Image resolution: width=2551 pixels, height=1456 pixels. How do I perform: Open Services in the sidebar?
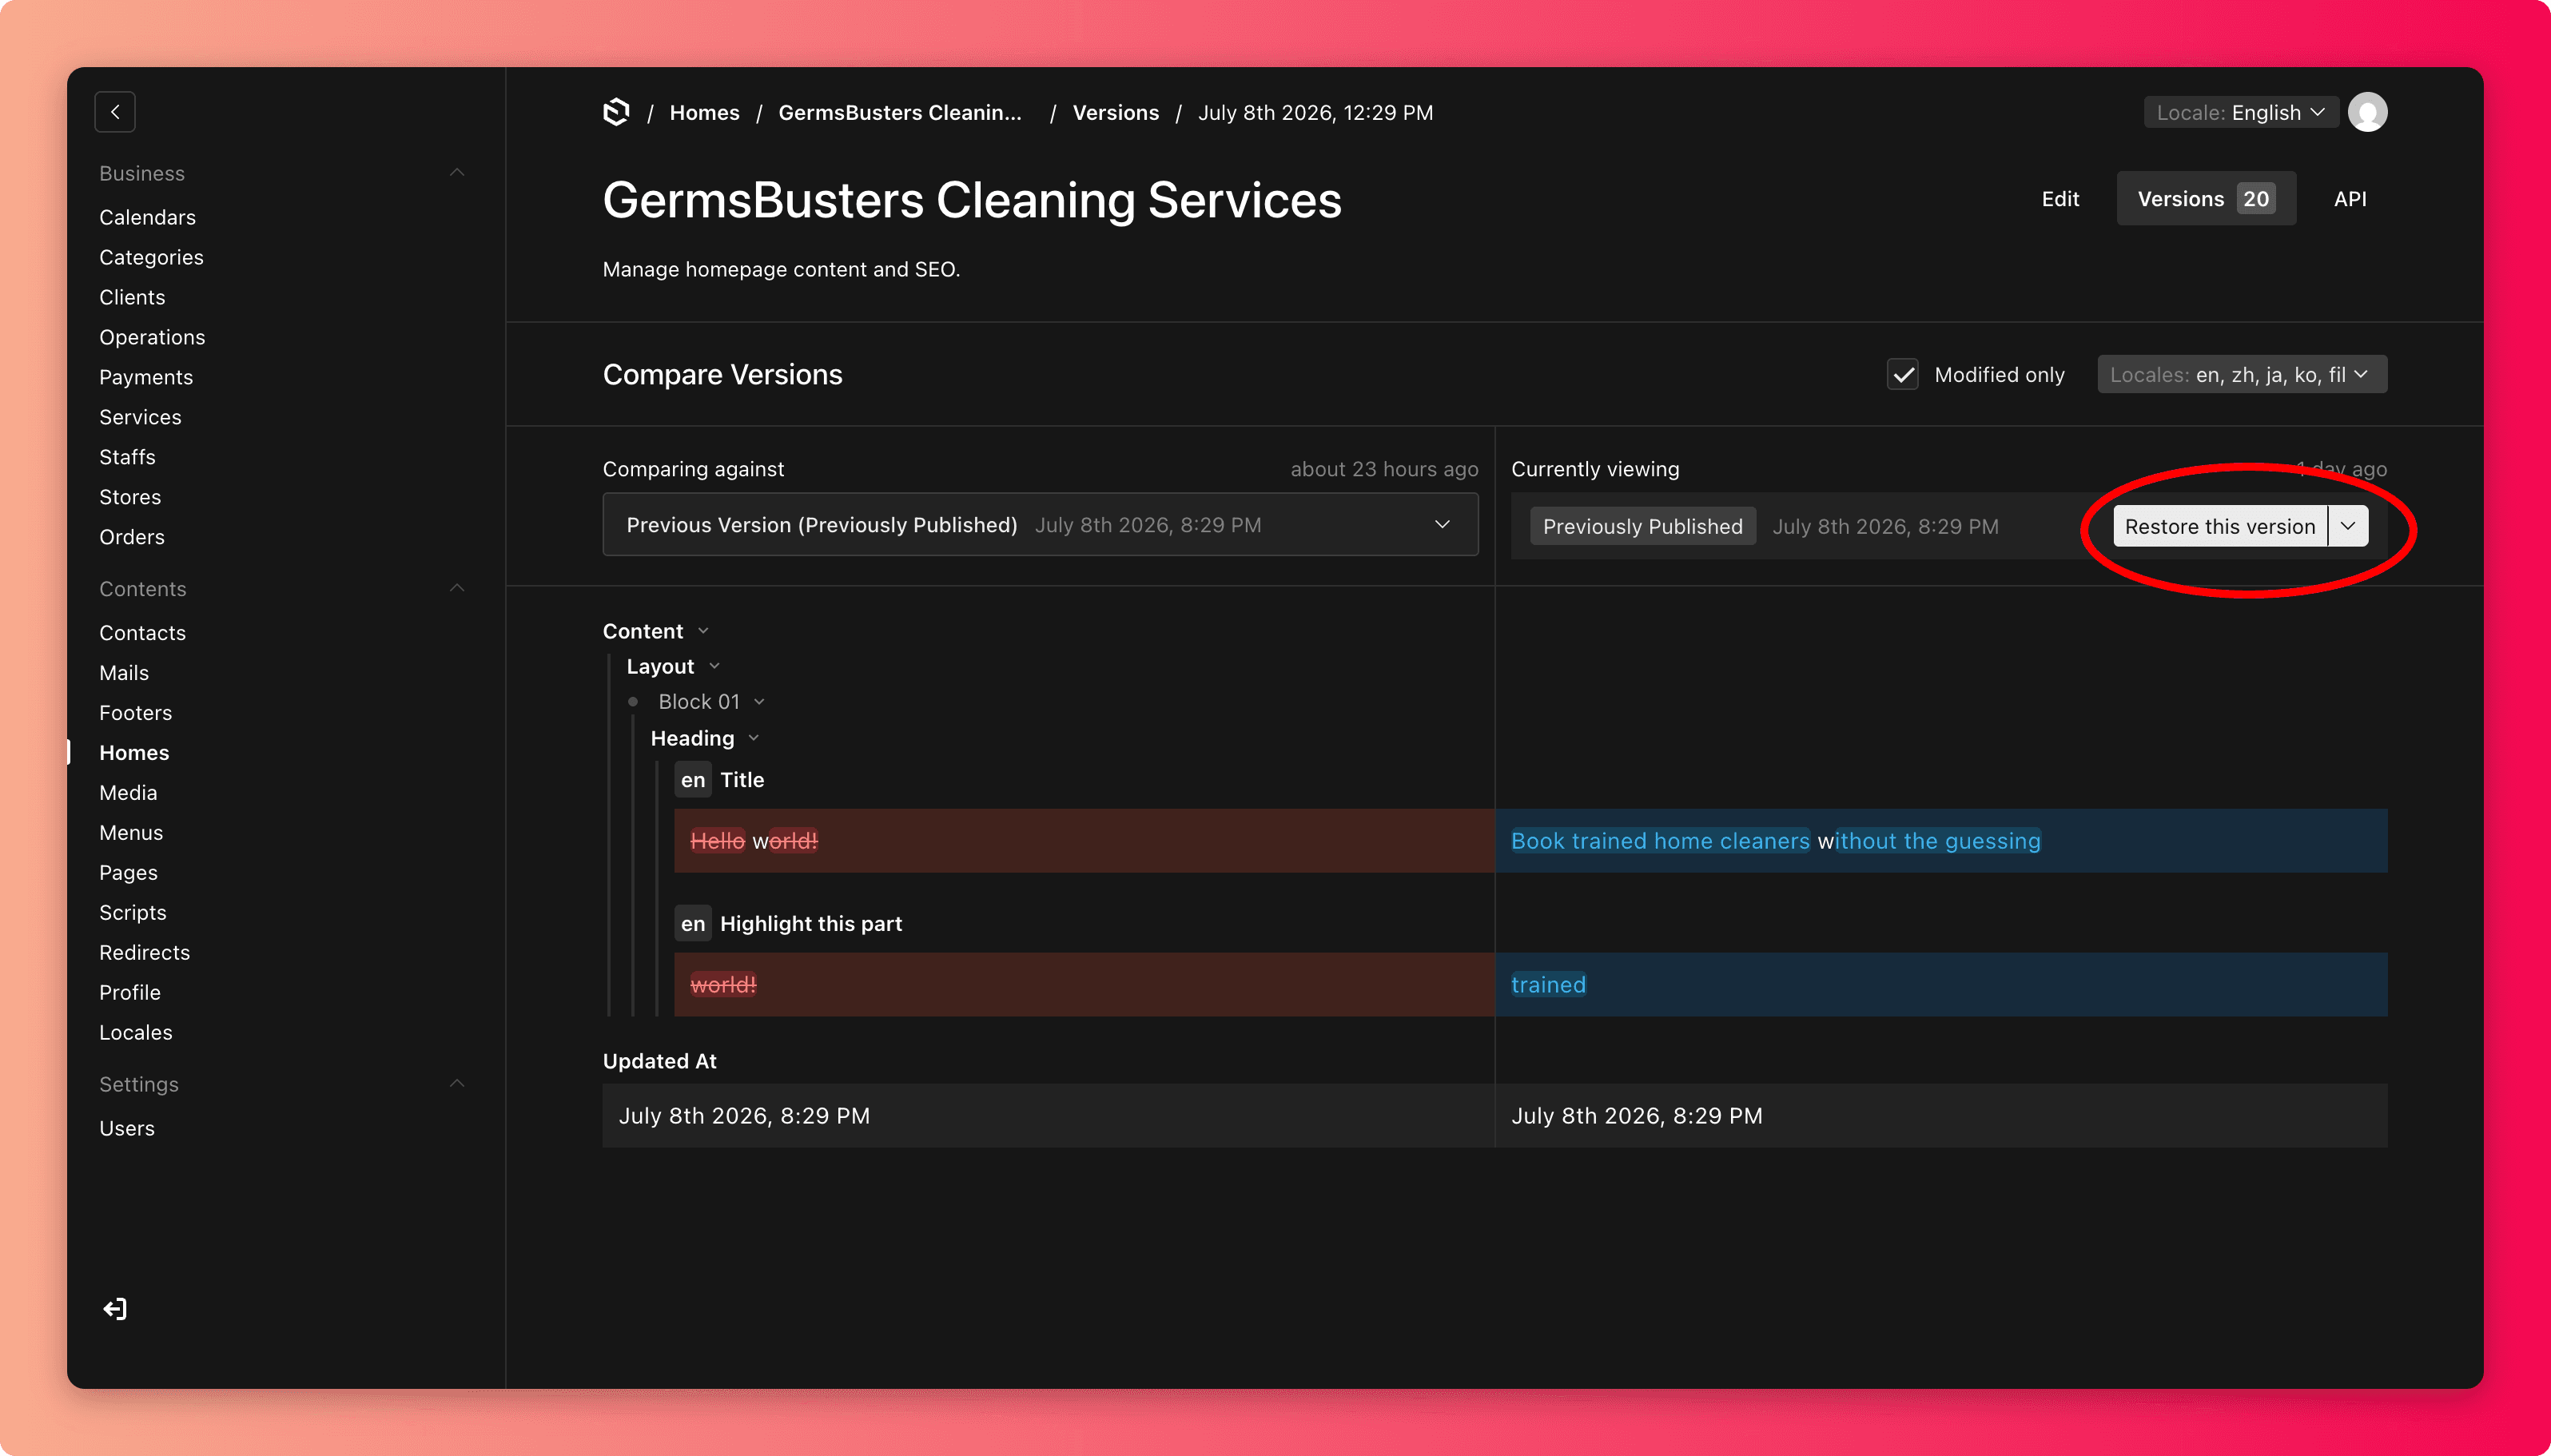pyautogui.click(x=140, y=417)
